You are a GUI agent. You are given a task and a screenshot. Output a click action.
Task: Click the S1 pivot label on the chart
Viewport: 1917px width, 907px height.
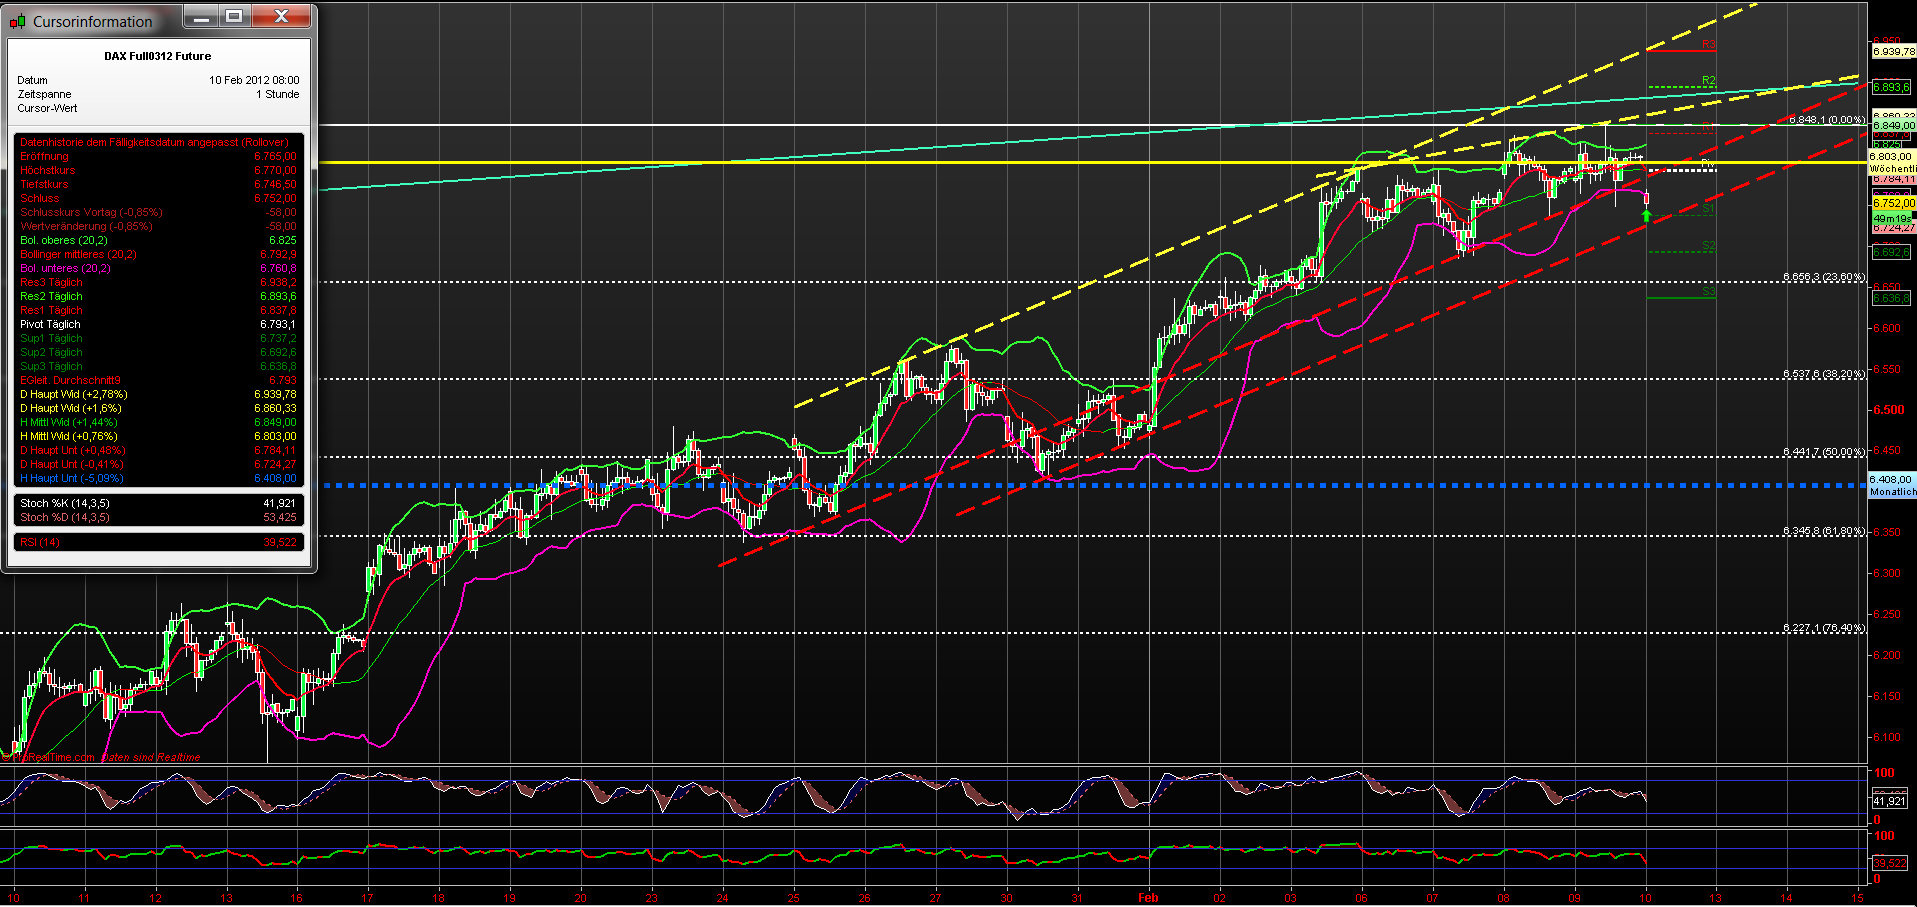pos(1709,210)
